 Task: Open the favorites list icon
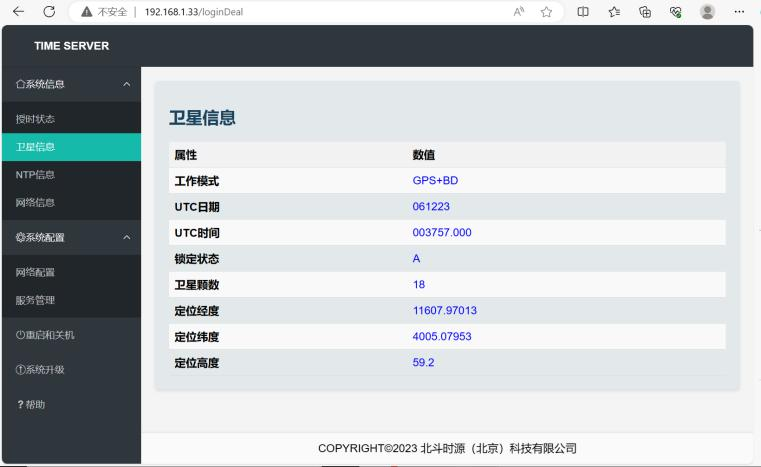point(614,12)
